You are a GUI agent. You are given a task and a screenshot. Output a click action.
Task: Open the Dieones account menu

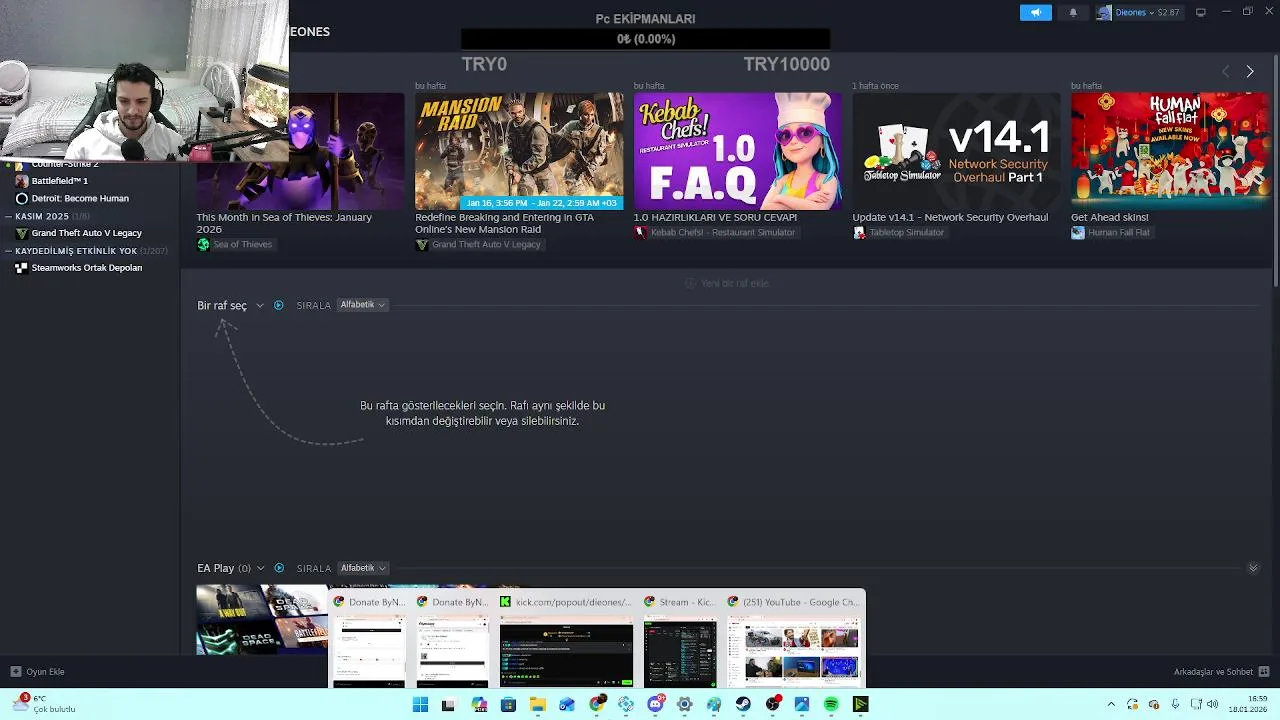point(1139,12)
